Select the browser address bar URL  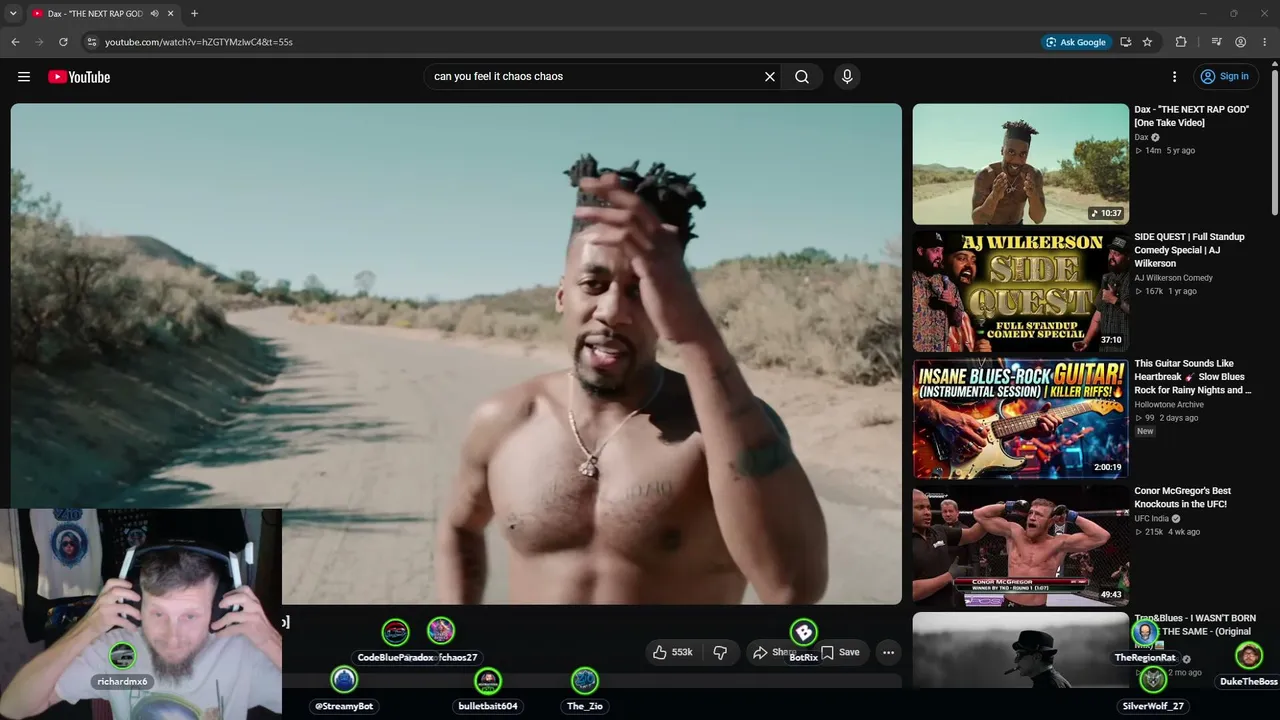(x=199, y=42)
